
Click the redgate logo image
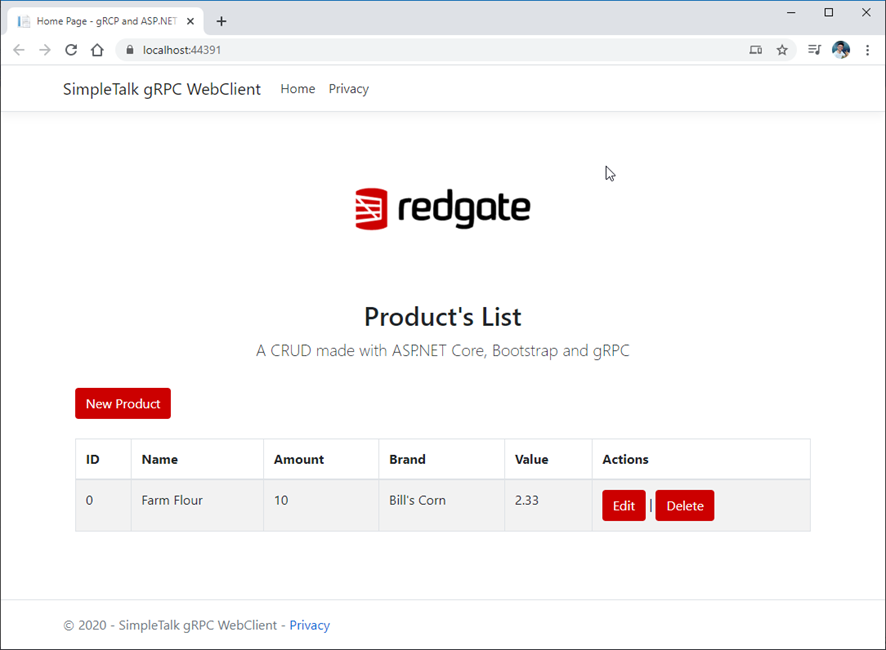point(442,209)
